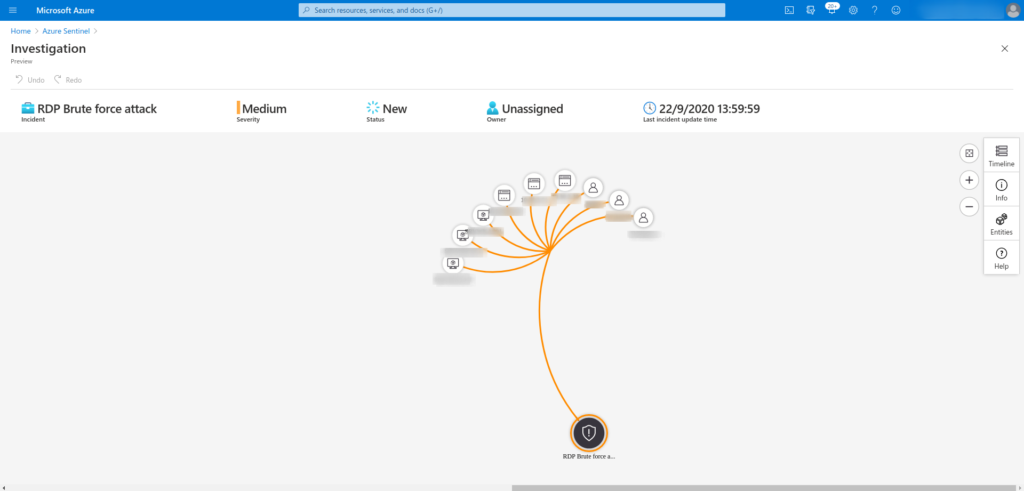The image size is (1024, 491).
Task: Open the Timeline panel
Action: point(1001,156)
